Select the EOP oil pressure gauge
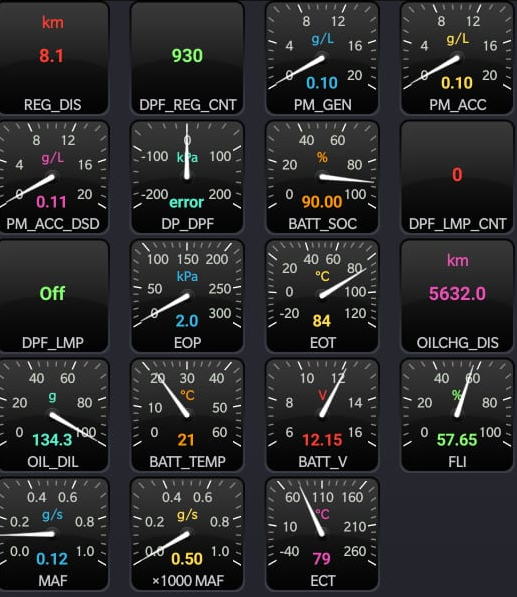This screenshot has height=597, width=517. tap(187, 296)
